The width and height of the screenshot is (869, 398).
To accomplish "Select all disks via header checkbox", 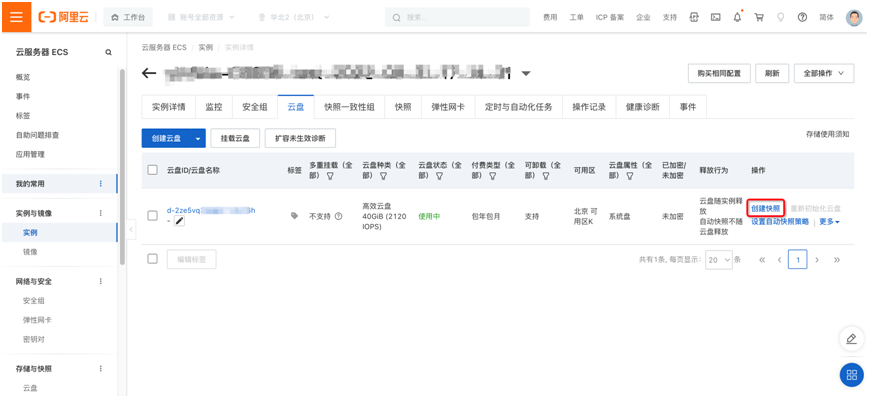I will 152,170.
